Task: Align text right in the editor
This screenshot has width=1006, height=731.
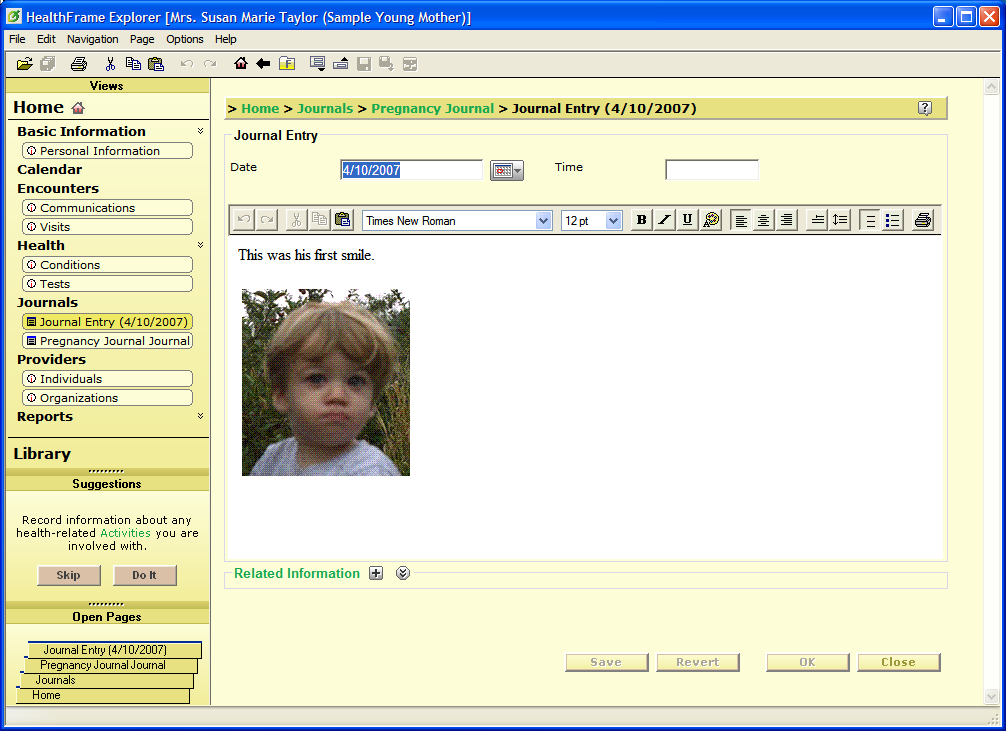Action: pyautogui.click(x=787, y=220)
